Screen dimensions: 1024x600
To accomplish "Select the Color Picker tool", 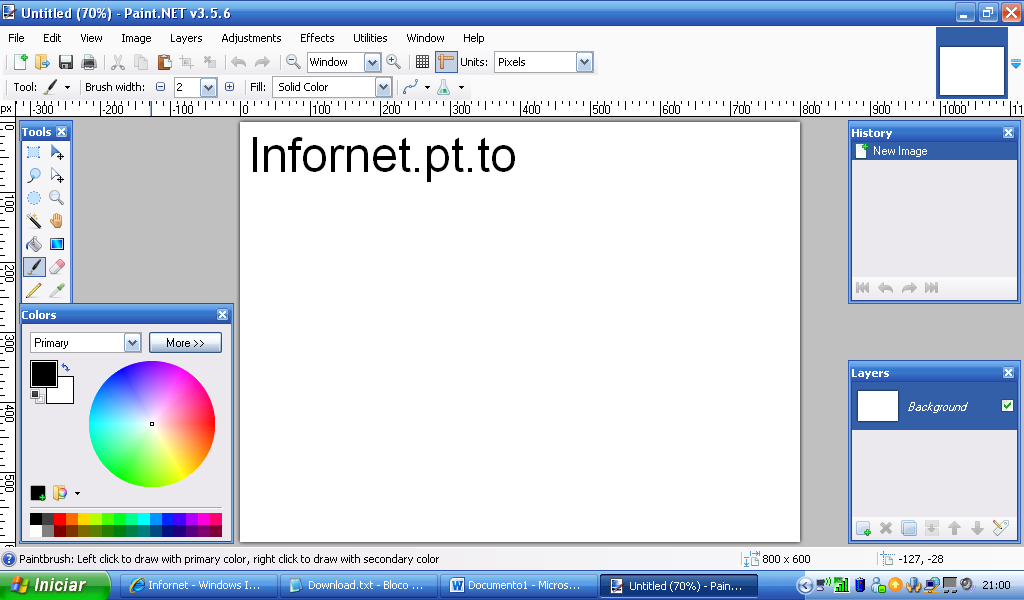I will [57, 290].
